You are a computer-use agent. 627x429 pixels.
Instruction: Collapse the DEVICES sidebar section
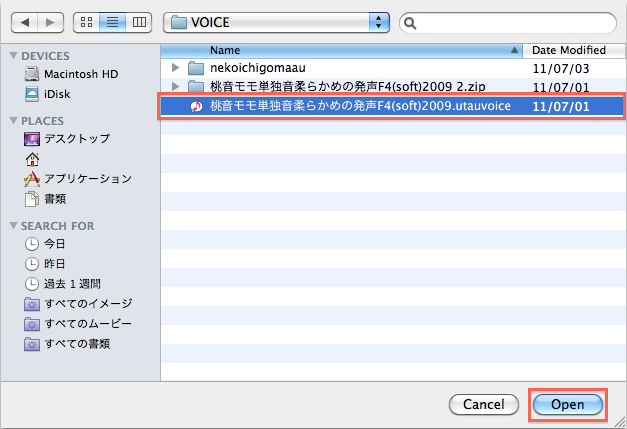(x=13, y=55)
